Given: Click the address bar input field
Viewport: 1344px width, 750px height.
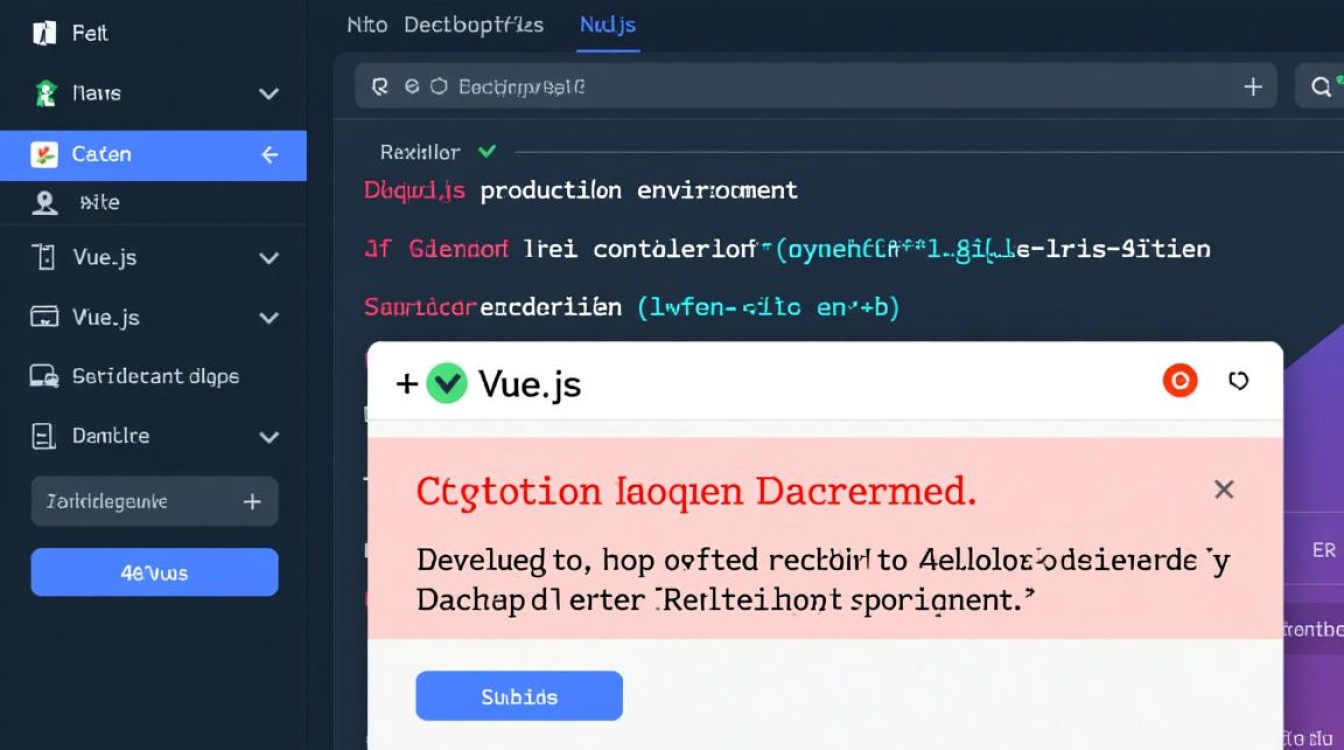Looking at the screenshot, I should pyautogui.click(x=800, y=87).
